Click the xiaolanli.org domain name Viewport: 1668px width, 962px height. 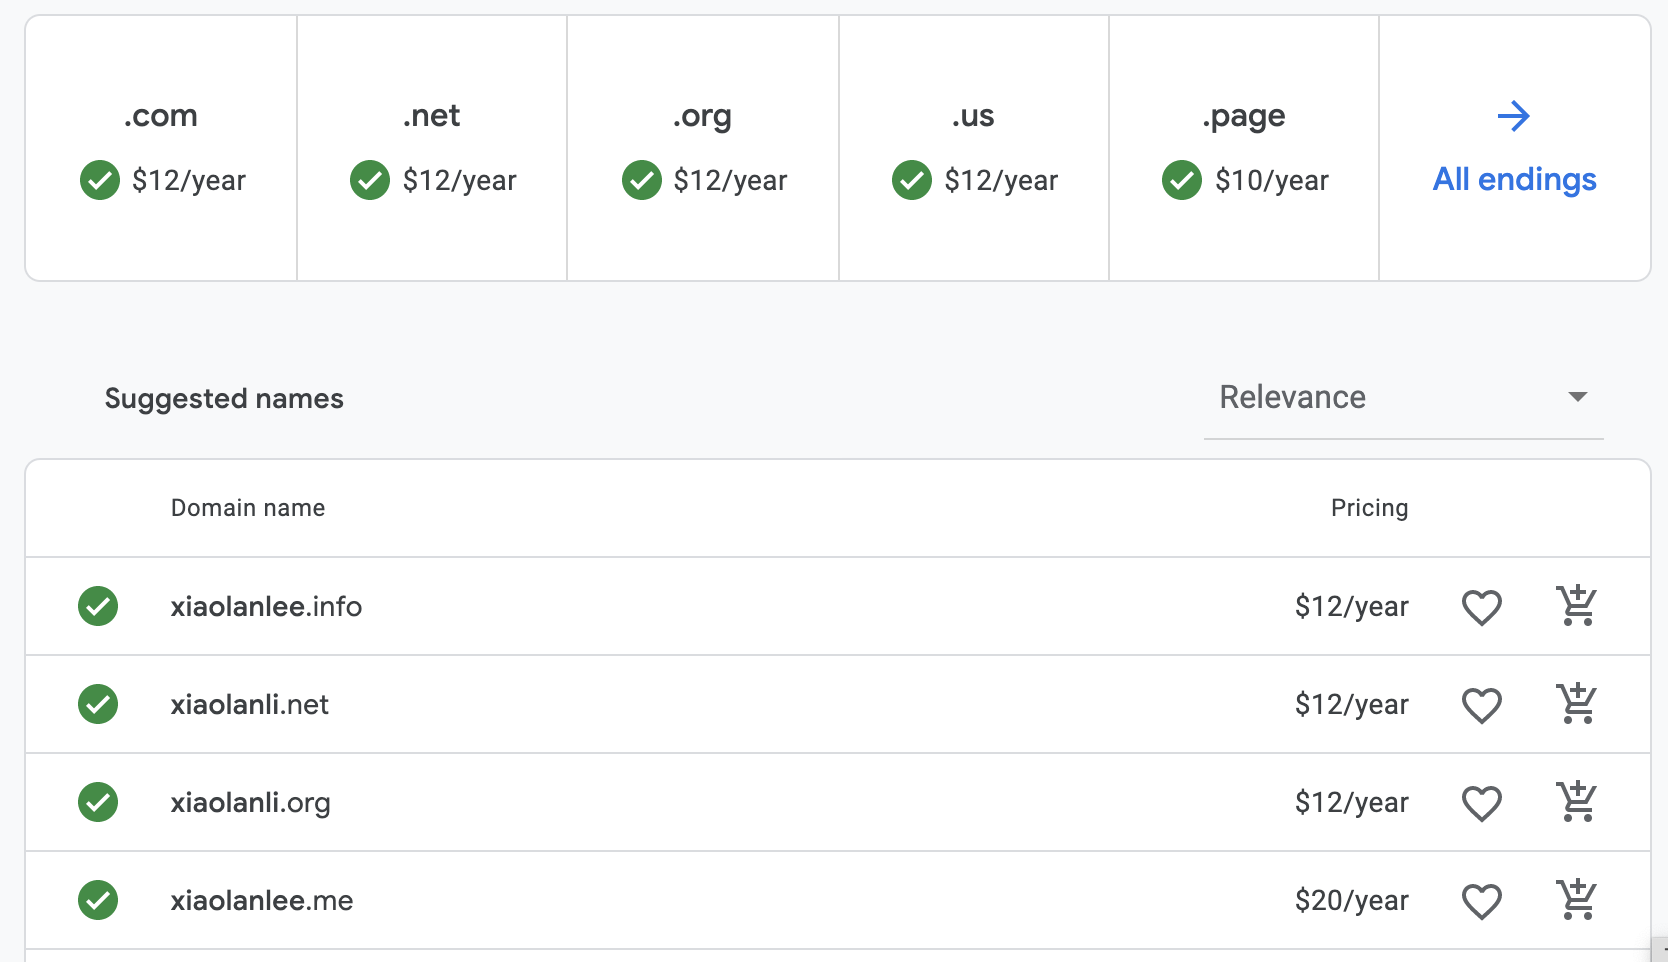pyautogui.click(x=250, y=803)
